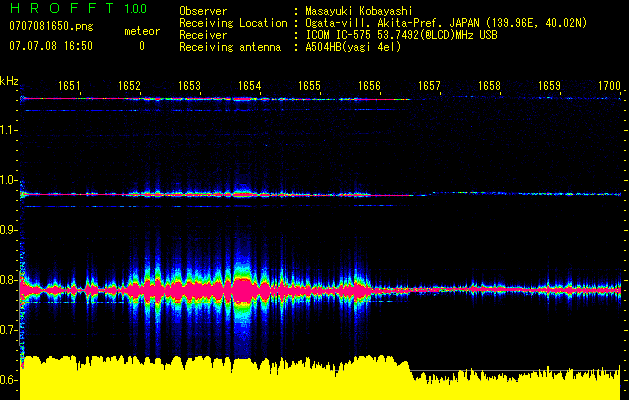Image resolution: width=629 pixels, height=400 pixels.
Task: Click the Receiver field label
Action: tap(203, 35)
